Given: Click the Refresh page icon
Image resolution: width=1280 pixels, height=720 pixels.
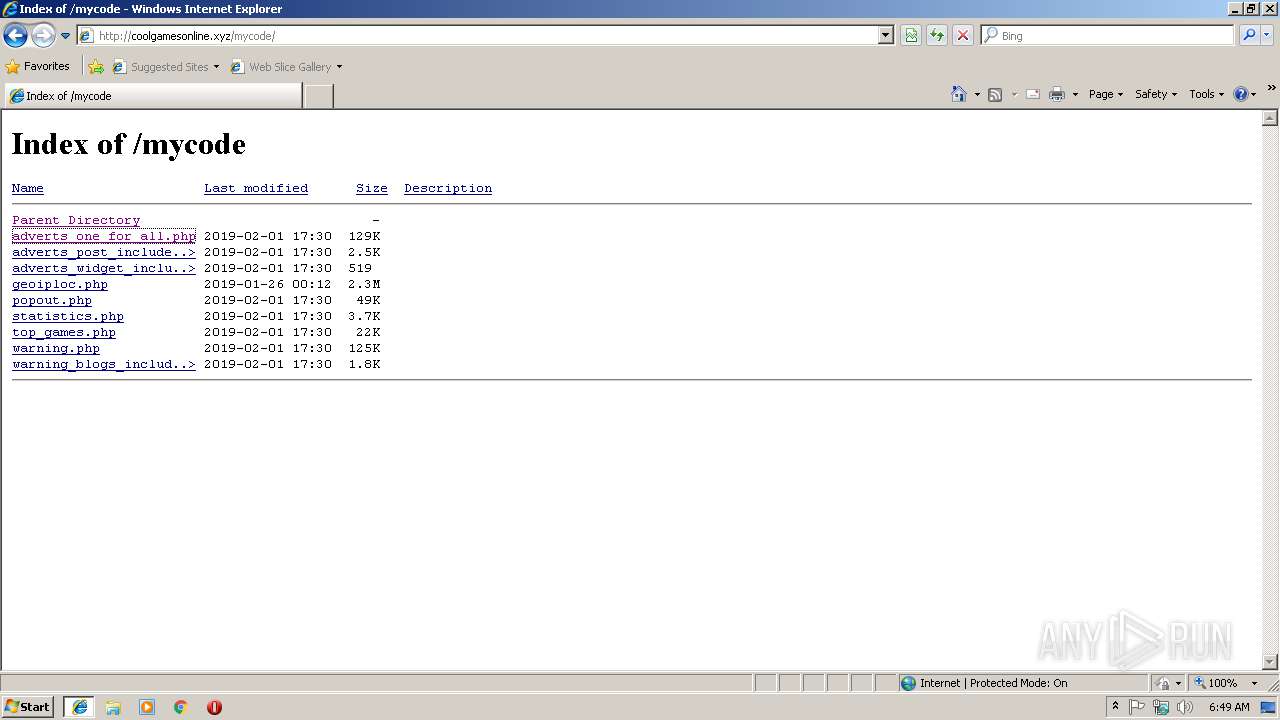Looking at the screenshot, I should (x=937, y=36).
